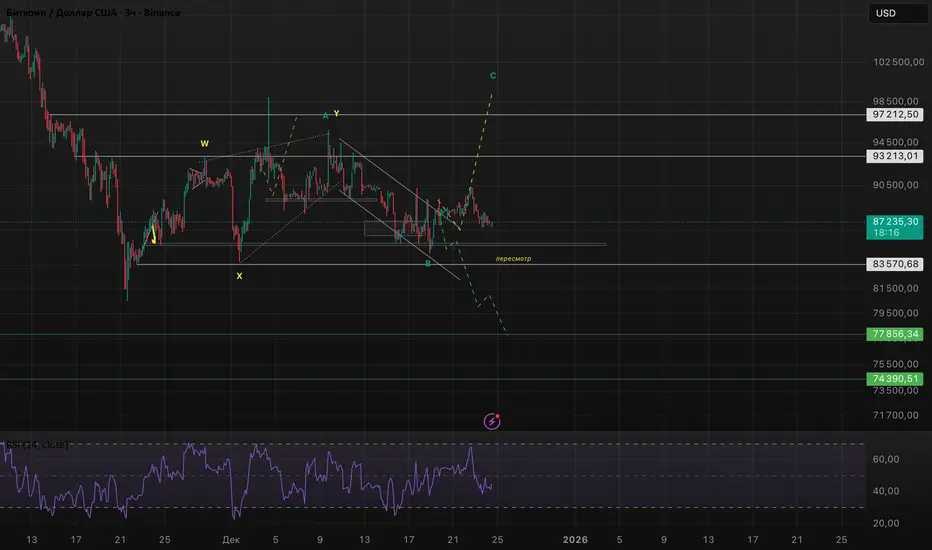Click the RSI 20,00 scale value
The width and height of the screenshot is (932, 550).
(x=886, y=523)
